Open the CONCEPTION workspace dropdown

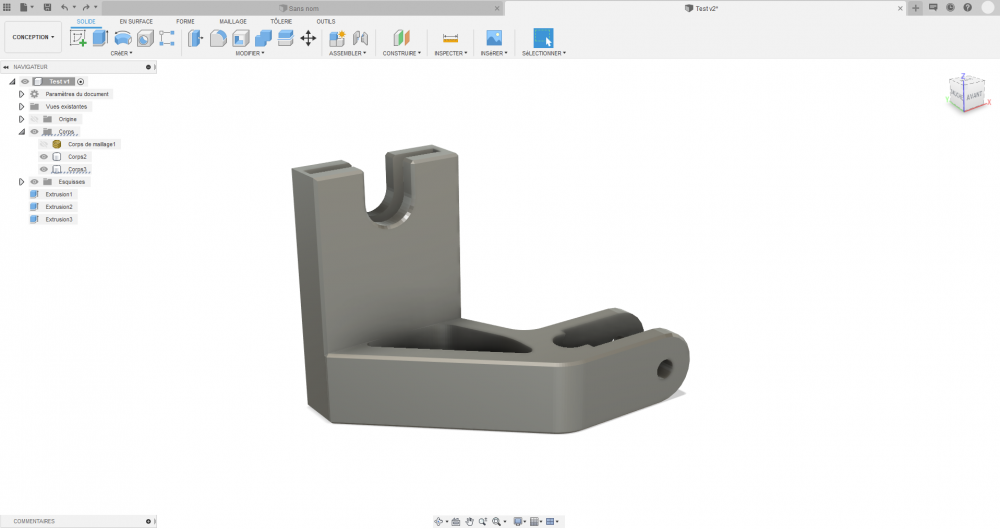(33, 37)
